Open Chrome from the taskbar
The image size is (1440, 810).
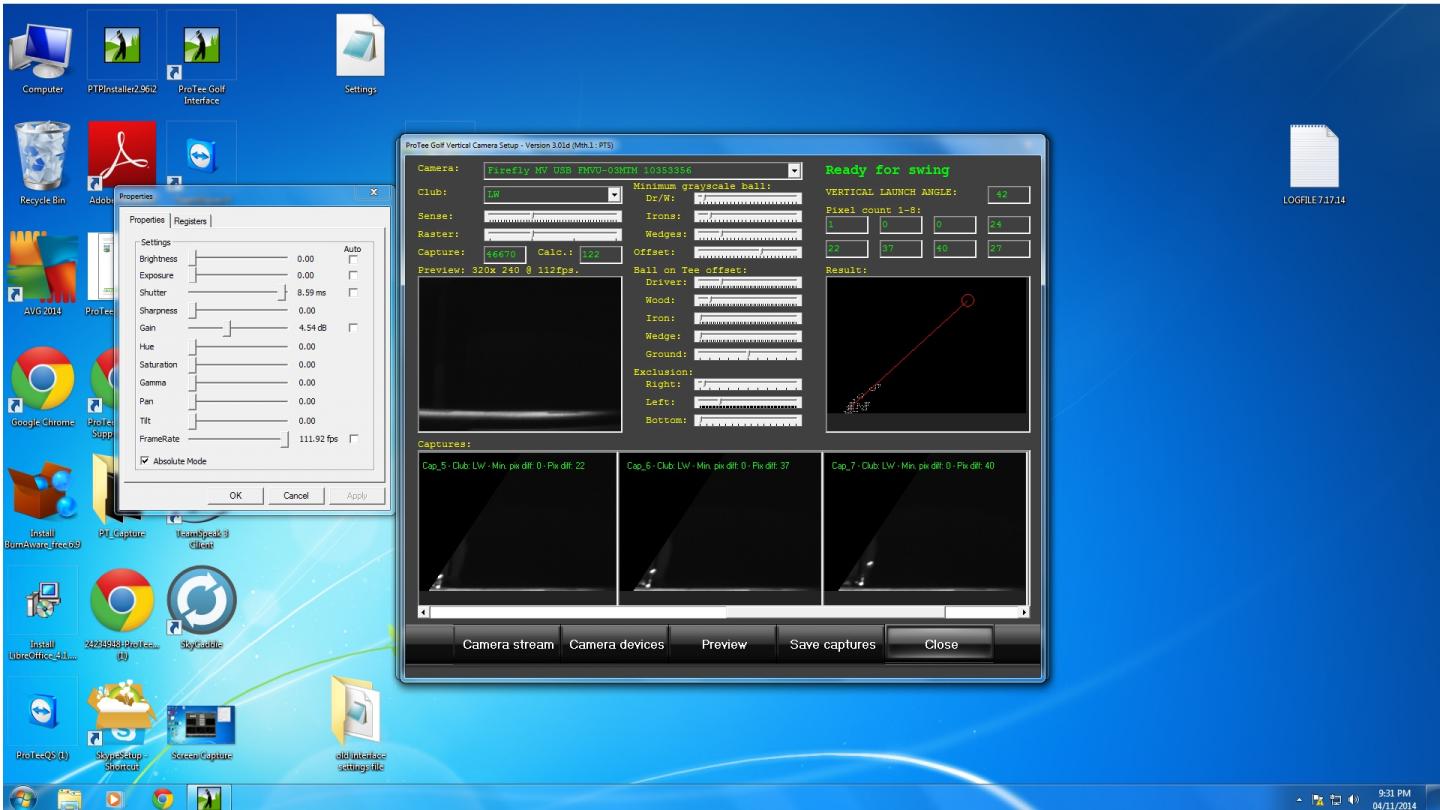pos(162,797)
